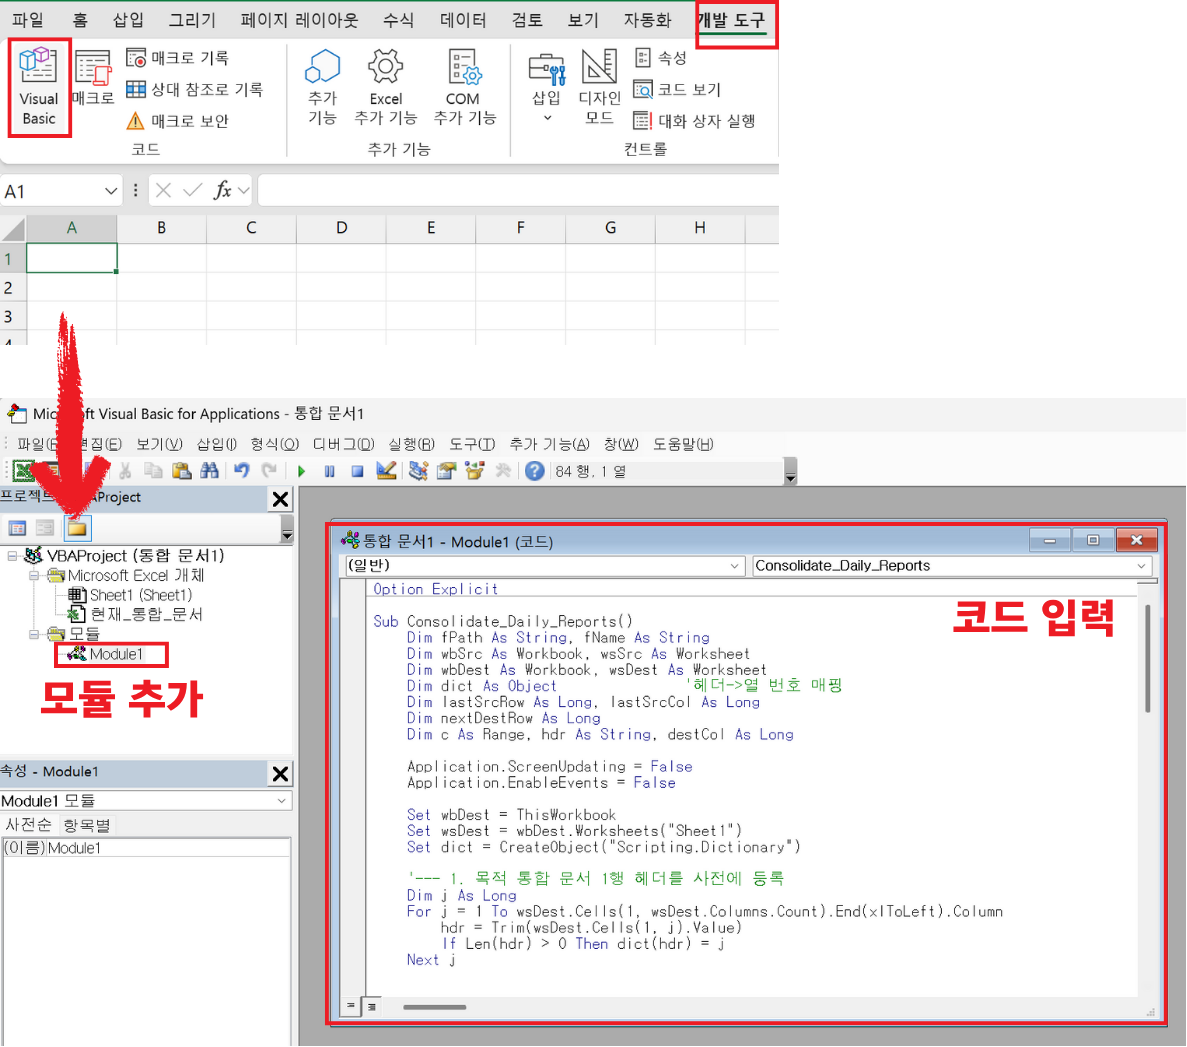The image size is (1187, 1047).
Task: Switch to 데이터 ribbon tab
Action: pyautogui.click(x=463, y=20)
